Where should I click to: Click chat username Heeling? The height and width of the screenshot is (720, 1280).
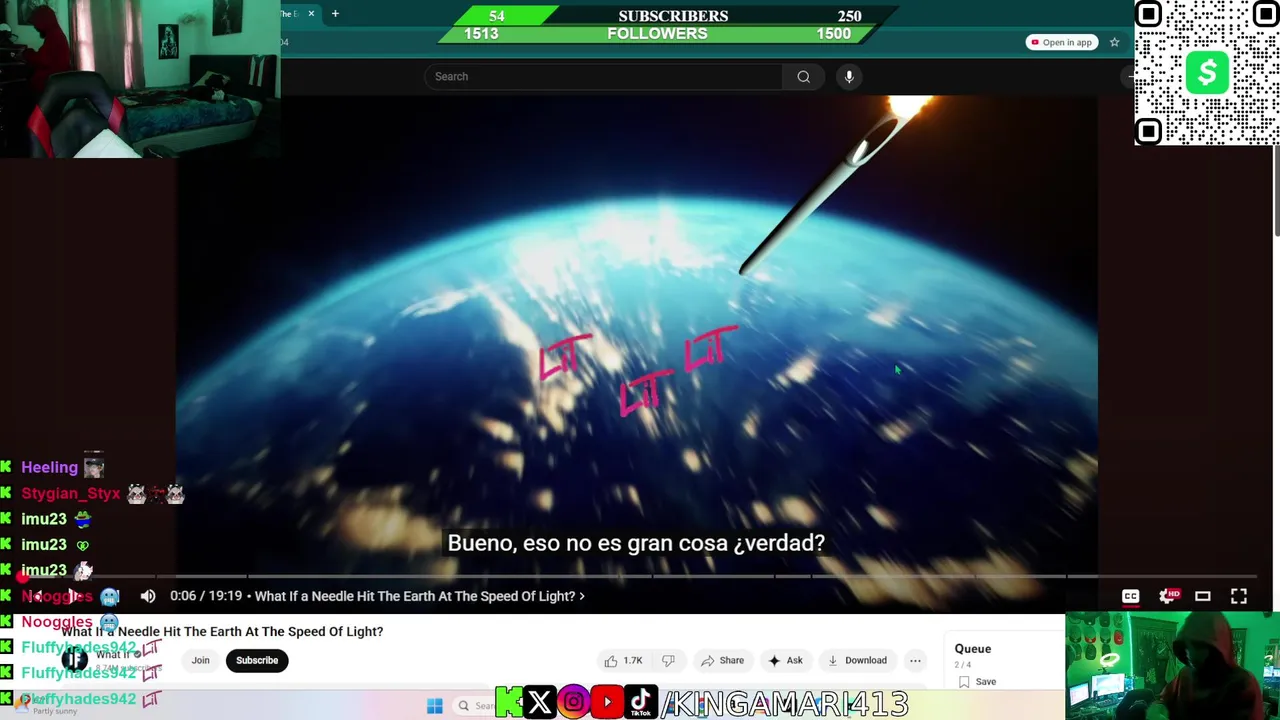[49, 467]
